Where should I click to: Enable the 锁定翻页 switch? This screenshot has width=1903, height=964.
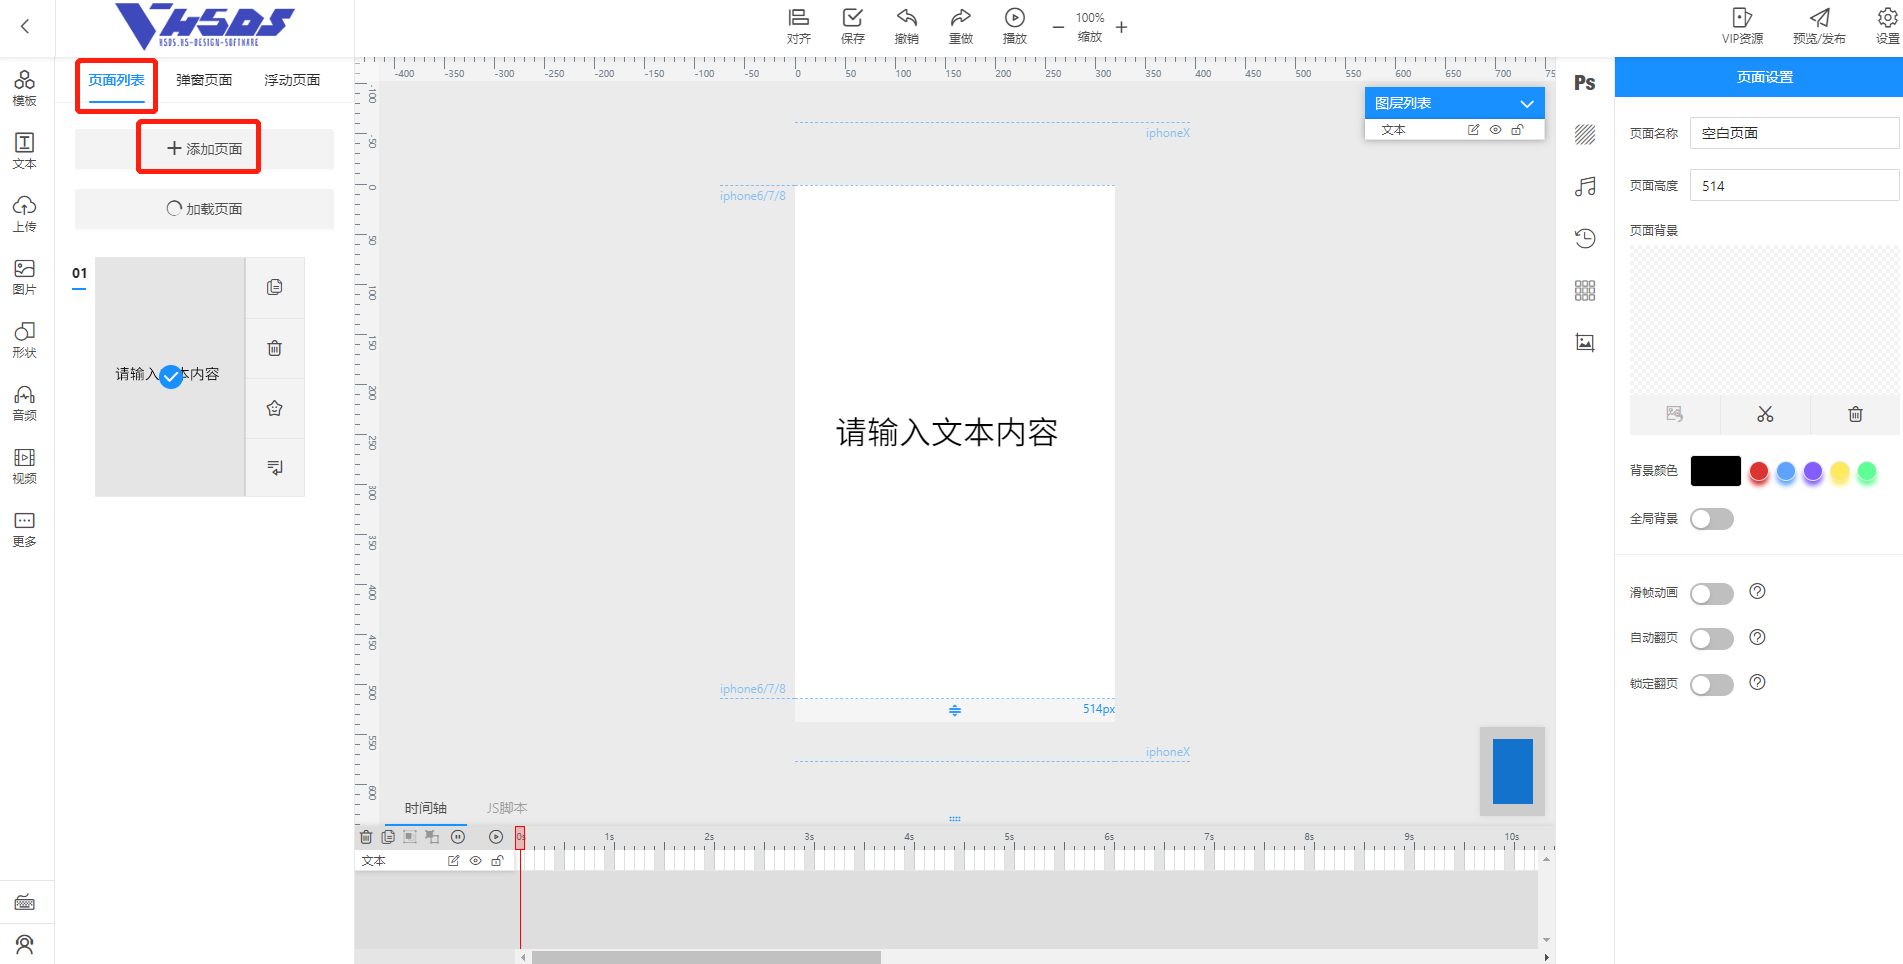coord(1712,685)
